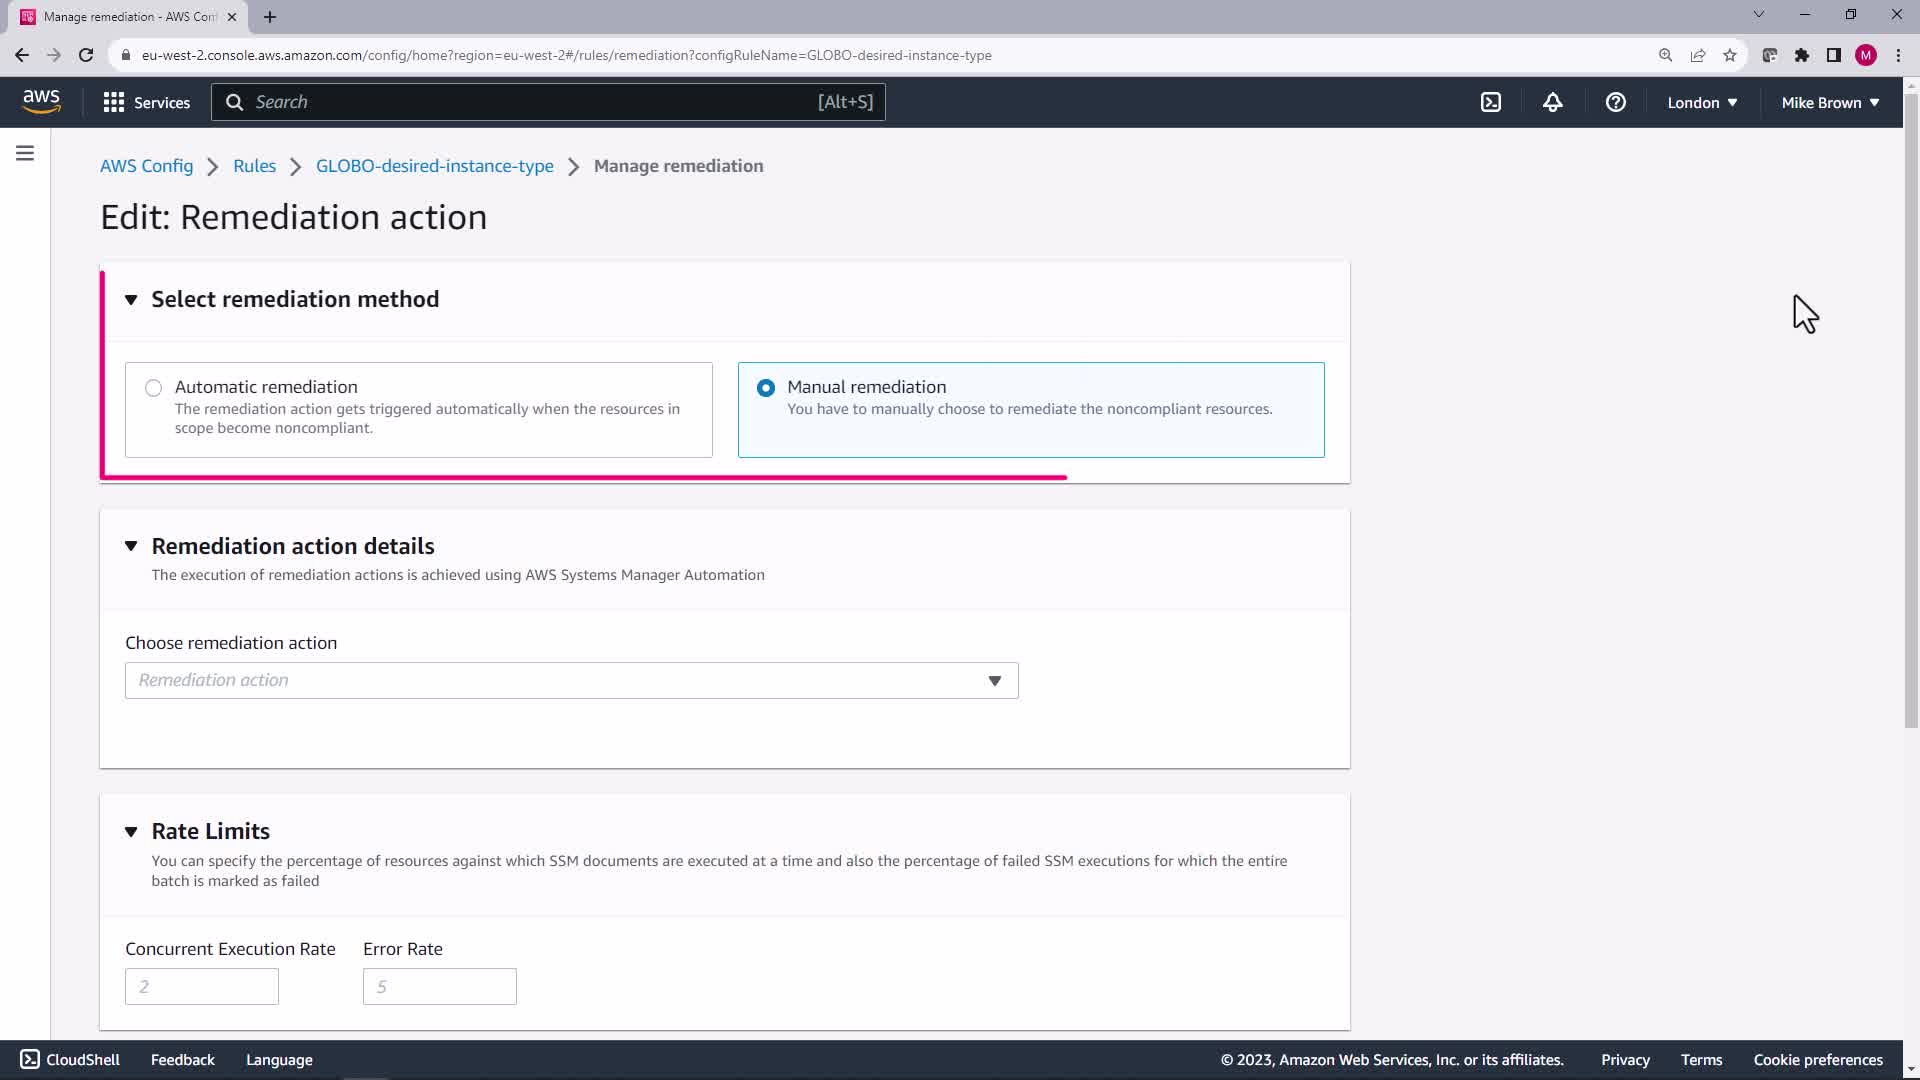
Task: Open the Language option in the footer
Action: click(279, 1059)
